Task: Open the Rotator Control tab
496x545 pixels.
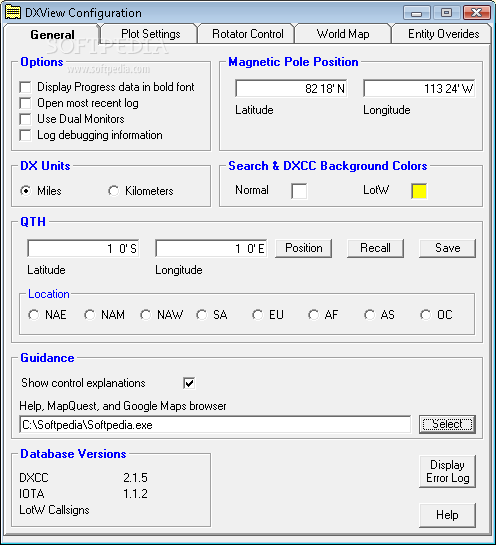Action: click(247, 34)
